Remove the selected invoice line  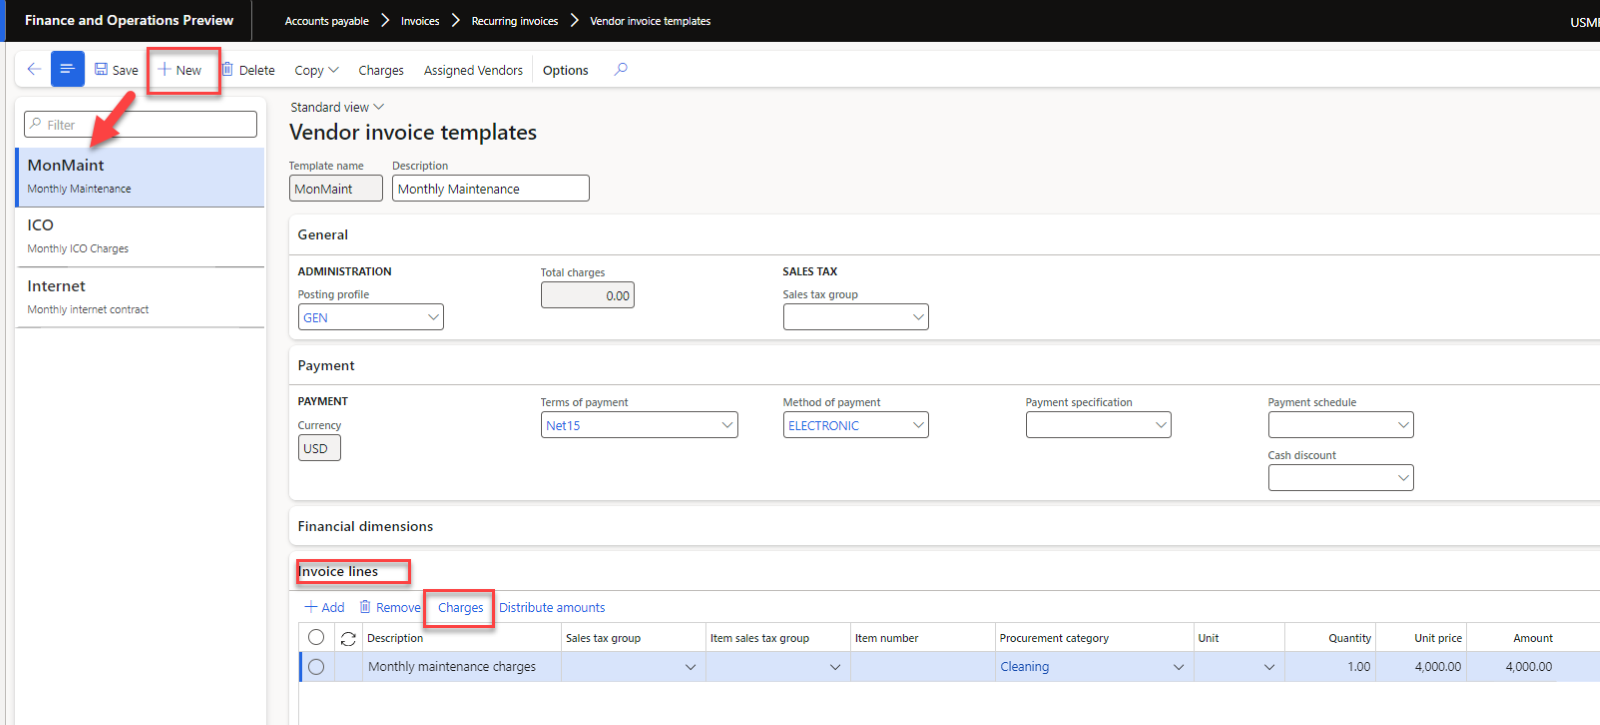click(390, 607)
